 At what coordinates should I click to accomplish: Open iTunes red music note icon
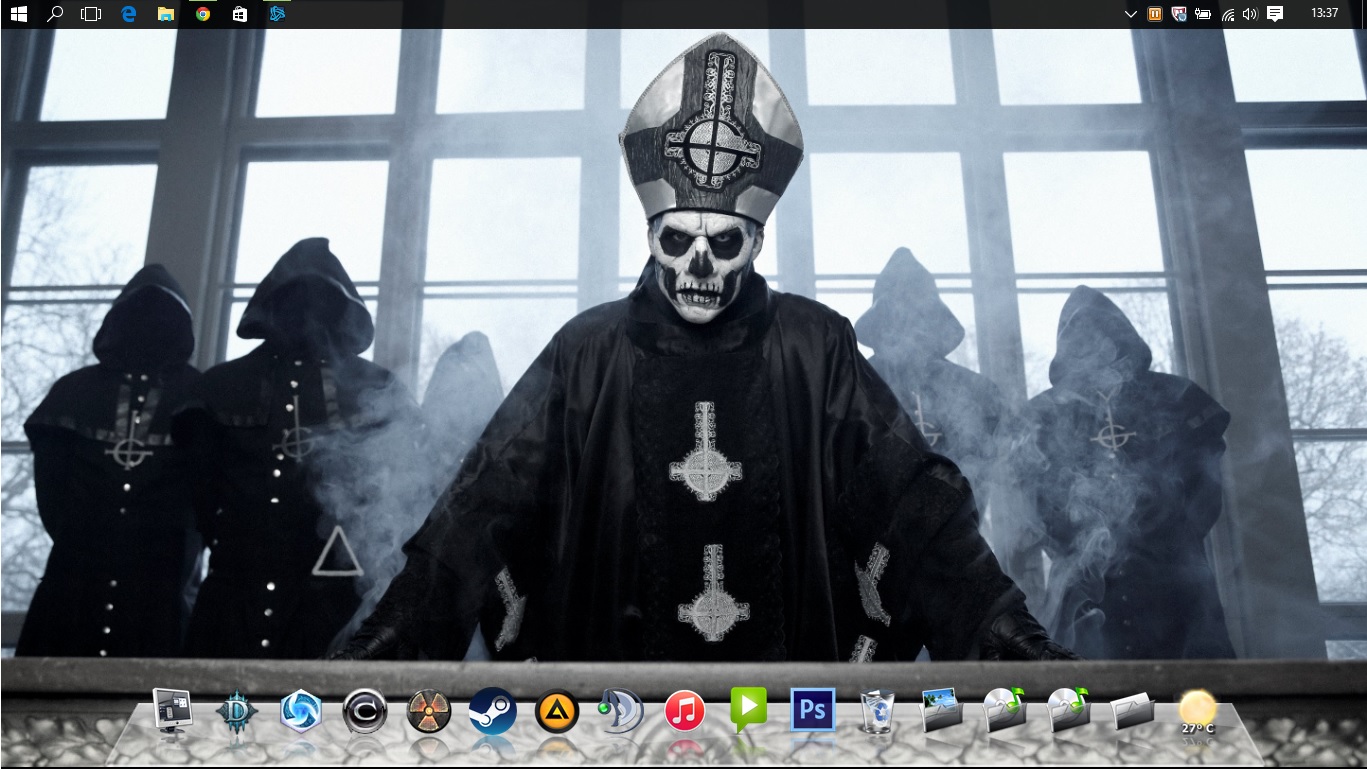(685, 711)
